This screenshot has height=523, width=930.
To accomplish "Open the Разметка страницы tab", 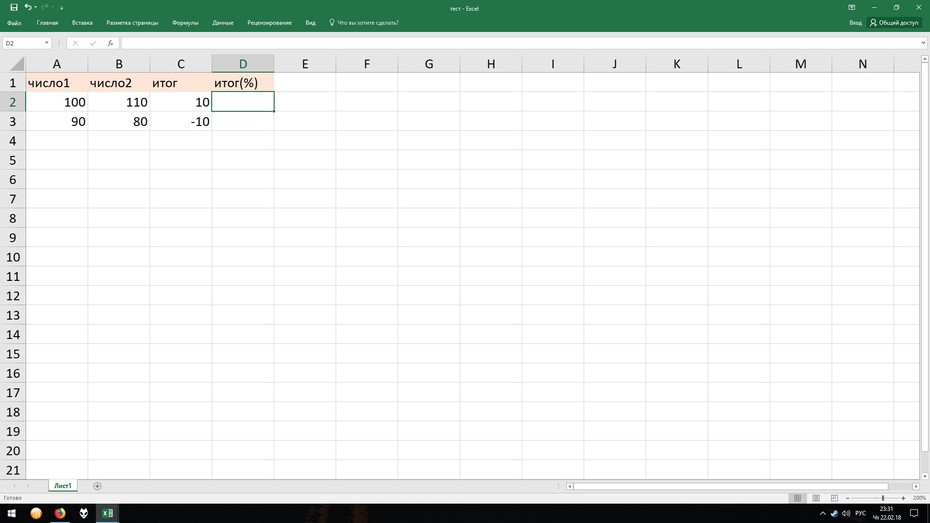I will (x=132, y=23).
